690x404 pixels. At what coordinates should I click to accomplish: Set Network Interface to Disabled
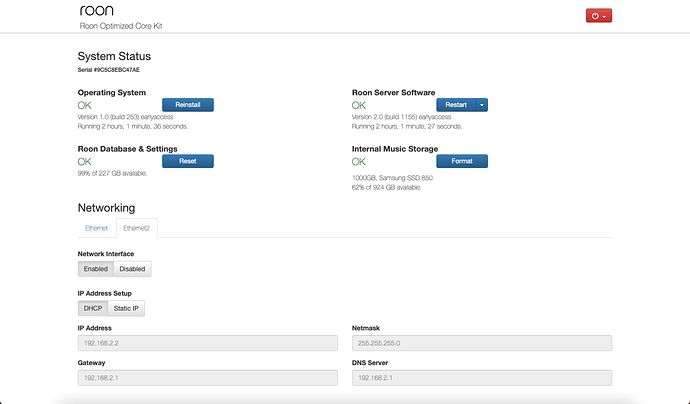tap(132, 269)
